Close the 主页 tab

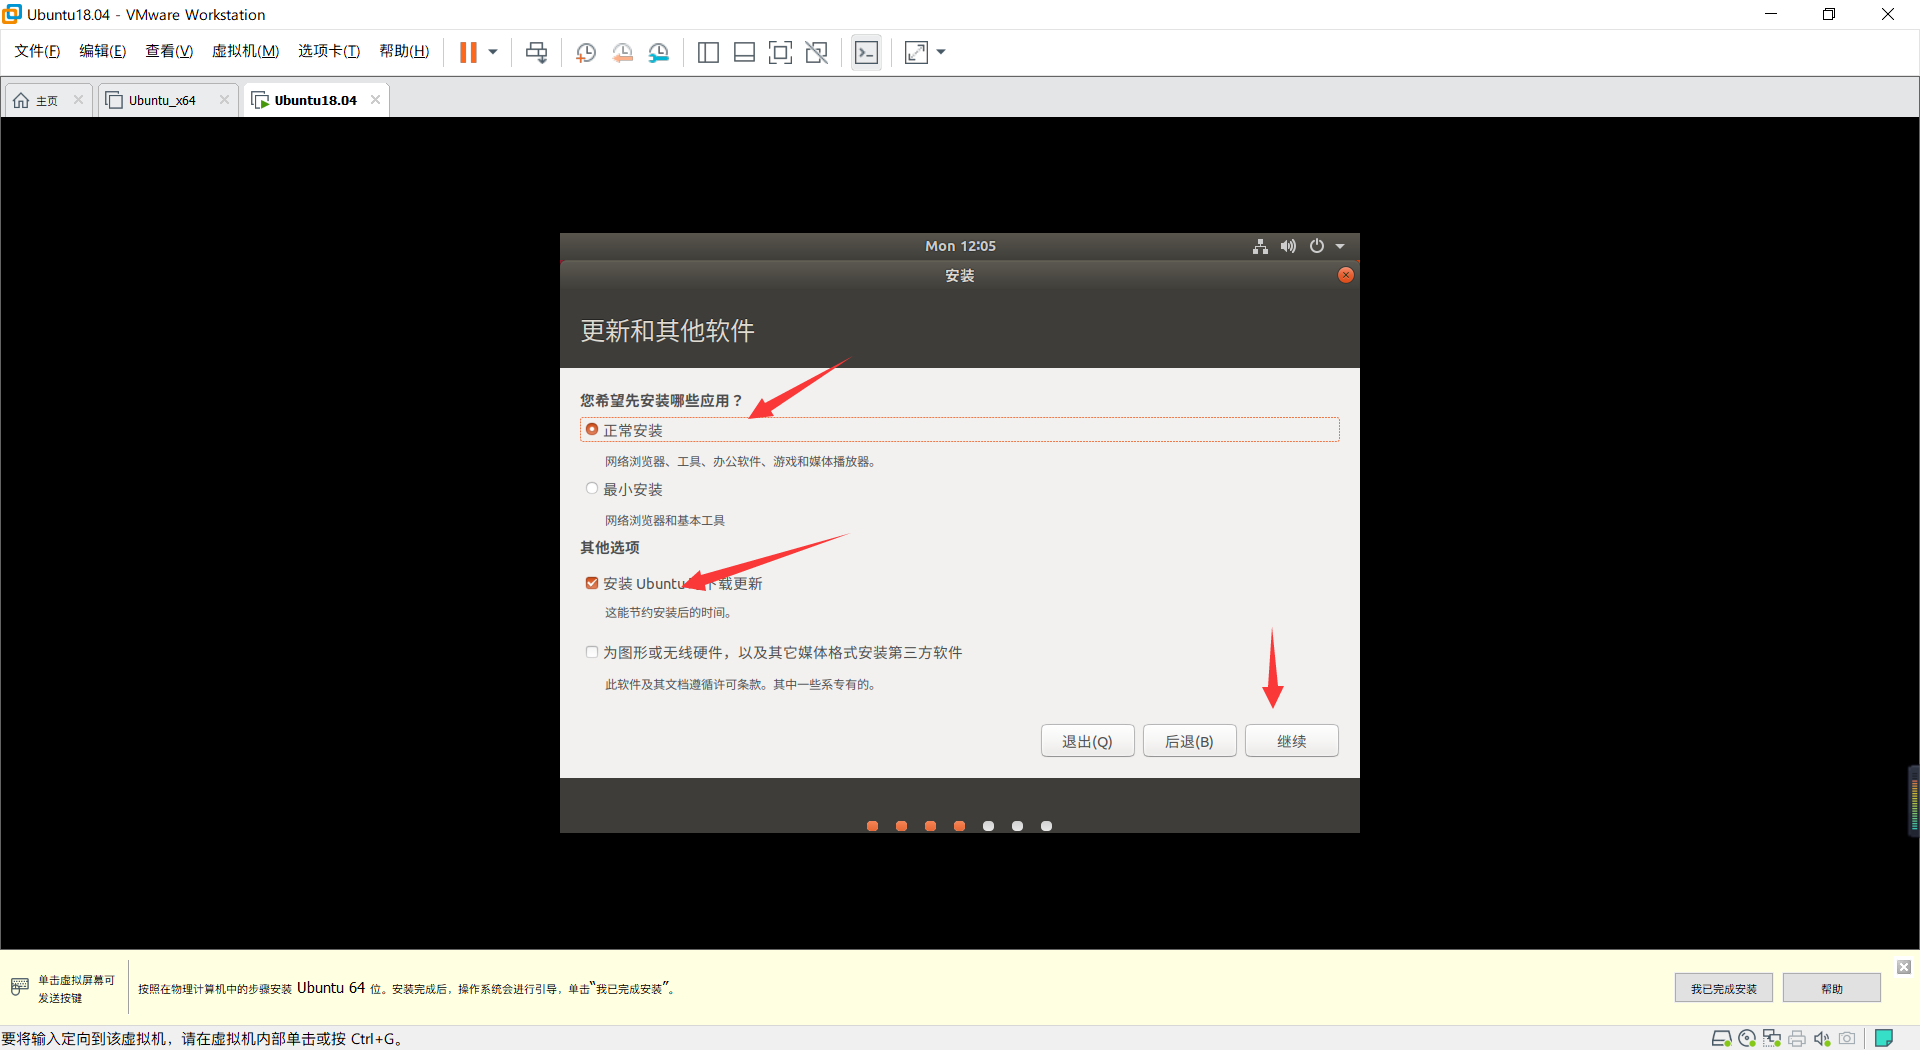tap(78, 99)
